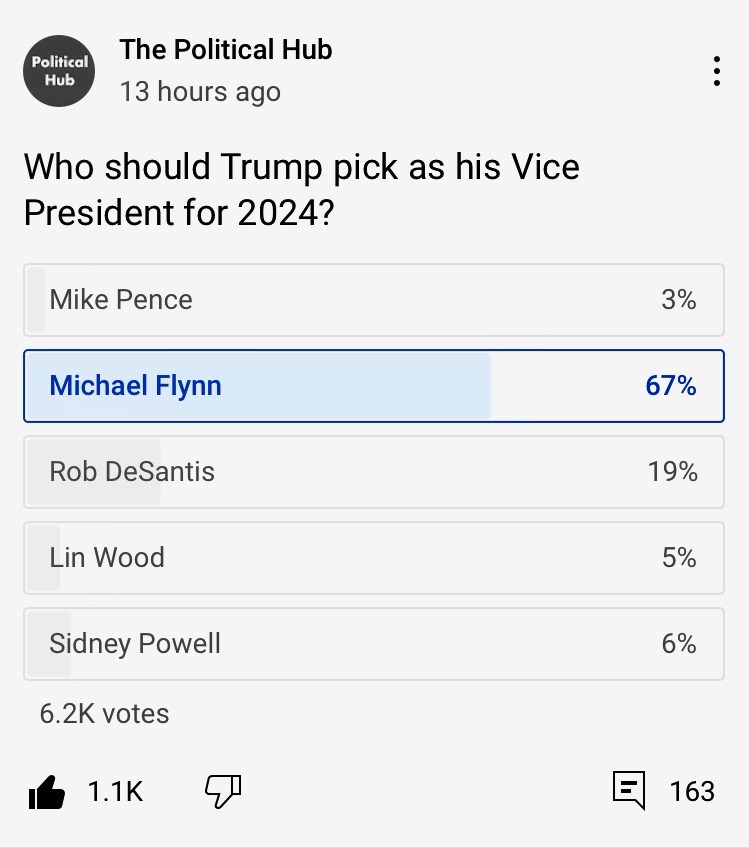Click the 5% result beside Lin Wood
Viewport: 749px width, 848px height.
point(678,557)
